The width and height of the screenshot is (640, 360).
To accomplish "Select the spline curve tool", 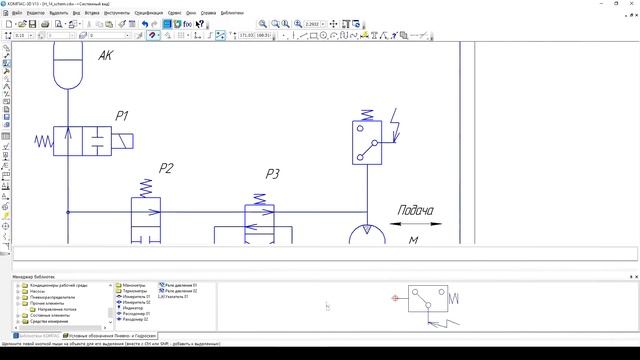I will pos(353,36).
